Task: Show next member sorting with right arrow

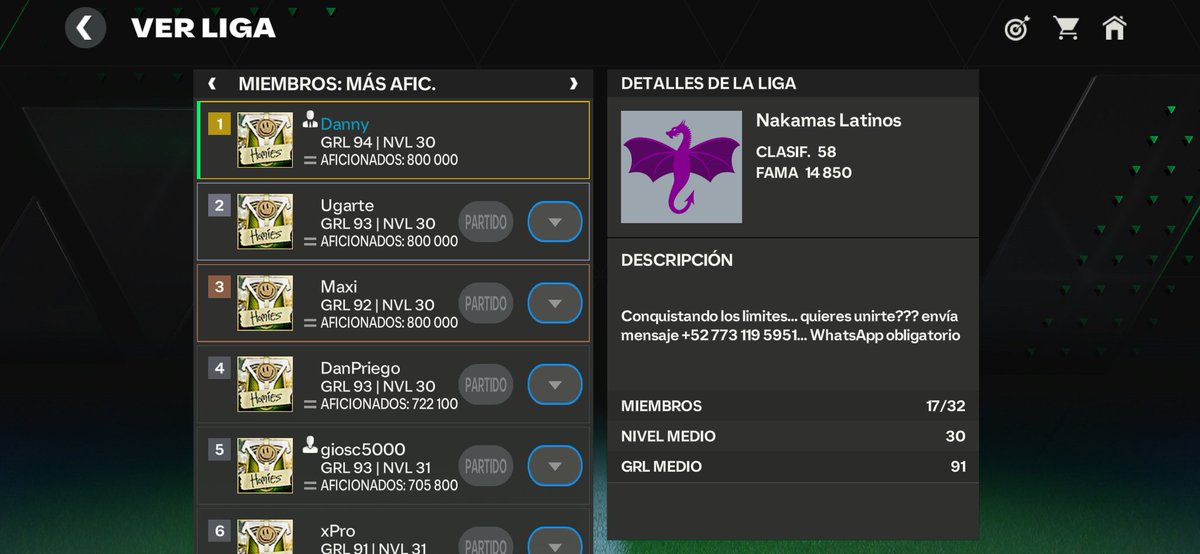Action: [x=573, y=84]
